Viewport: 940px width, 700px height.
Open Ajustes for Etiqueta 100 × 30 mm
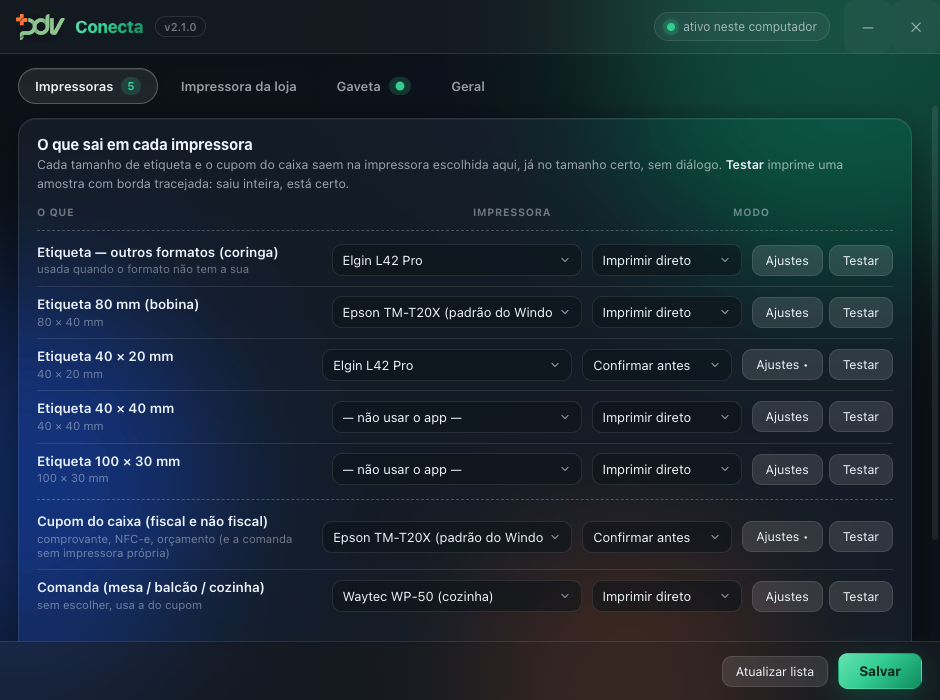coord(787,469)
